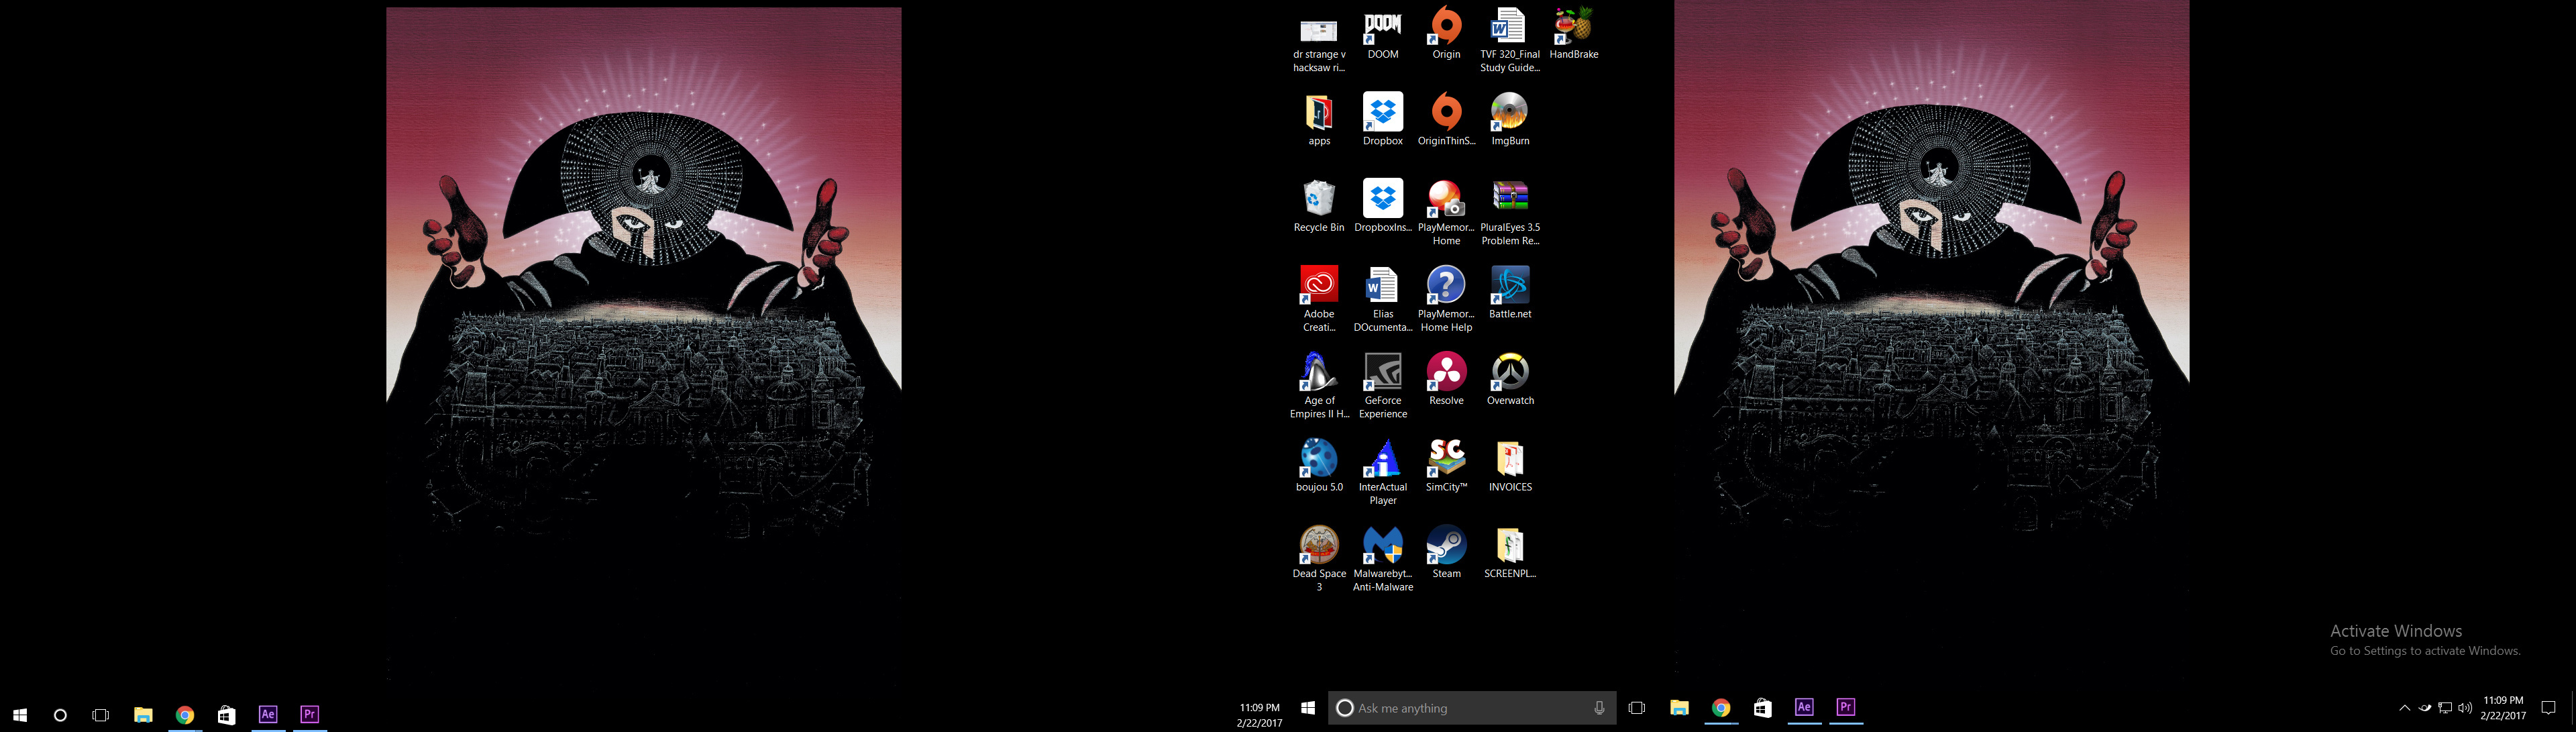Open Start menu on the left monitor taskbar
The image size is (2576, 732).
point(20,715)
